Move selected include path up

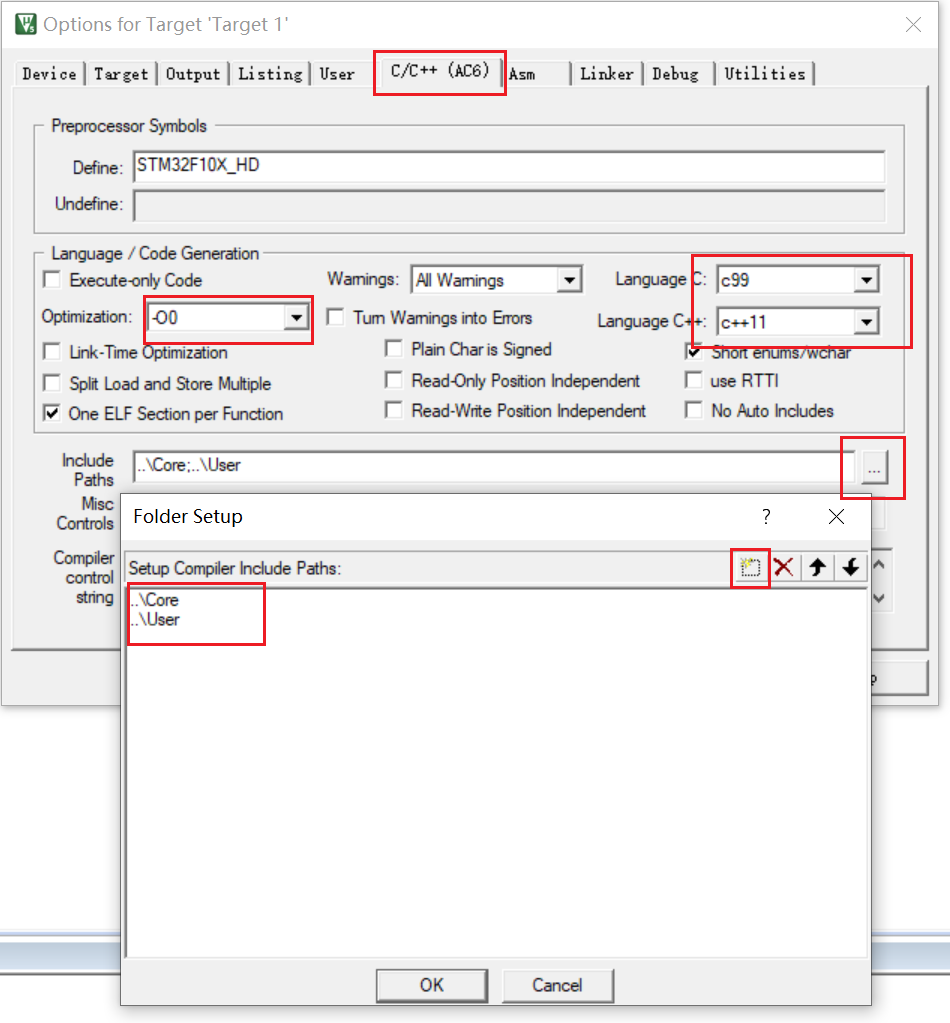[818, 568]
